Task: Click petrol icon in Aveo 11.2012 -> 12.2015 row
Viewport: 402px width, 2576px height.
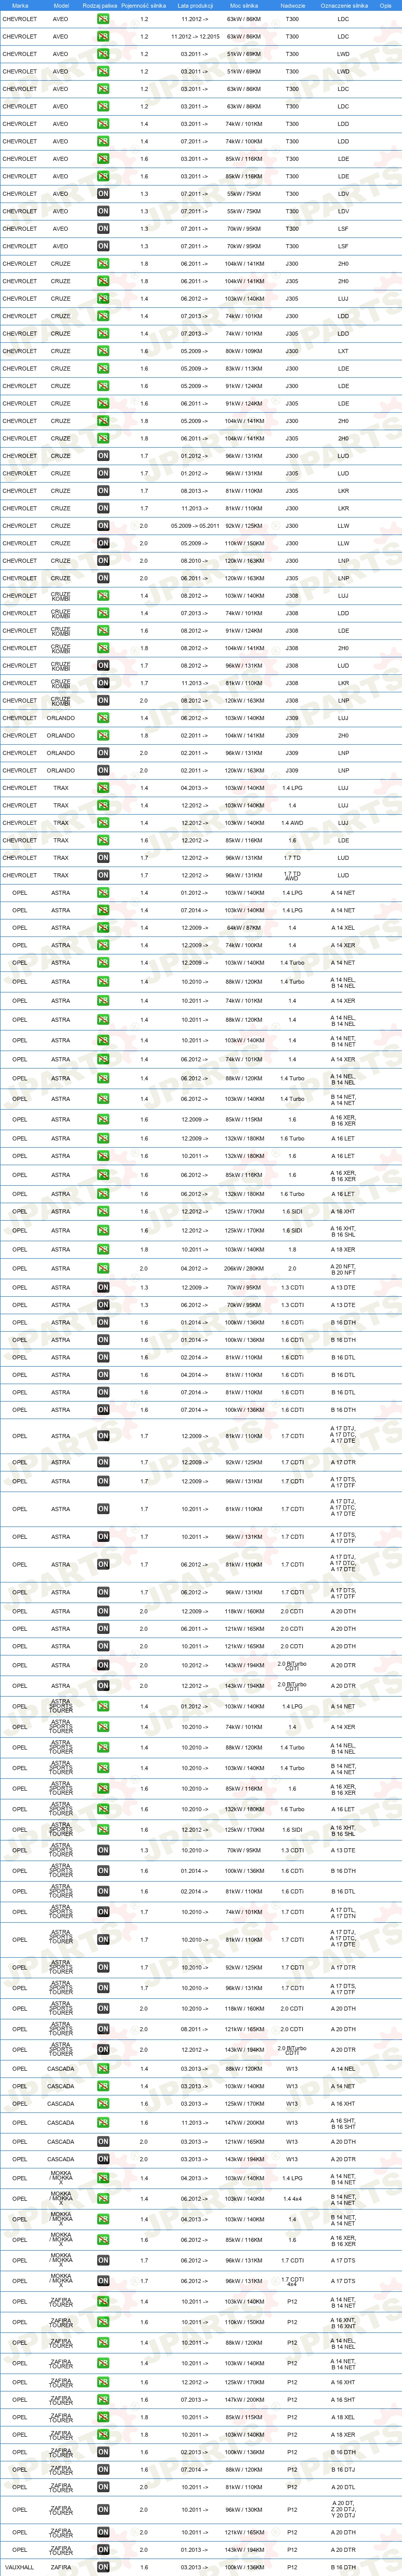Action: tap(103, 37)
